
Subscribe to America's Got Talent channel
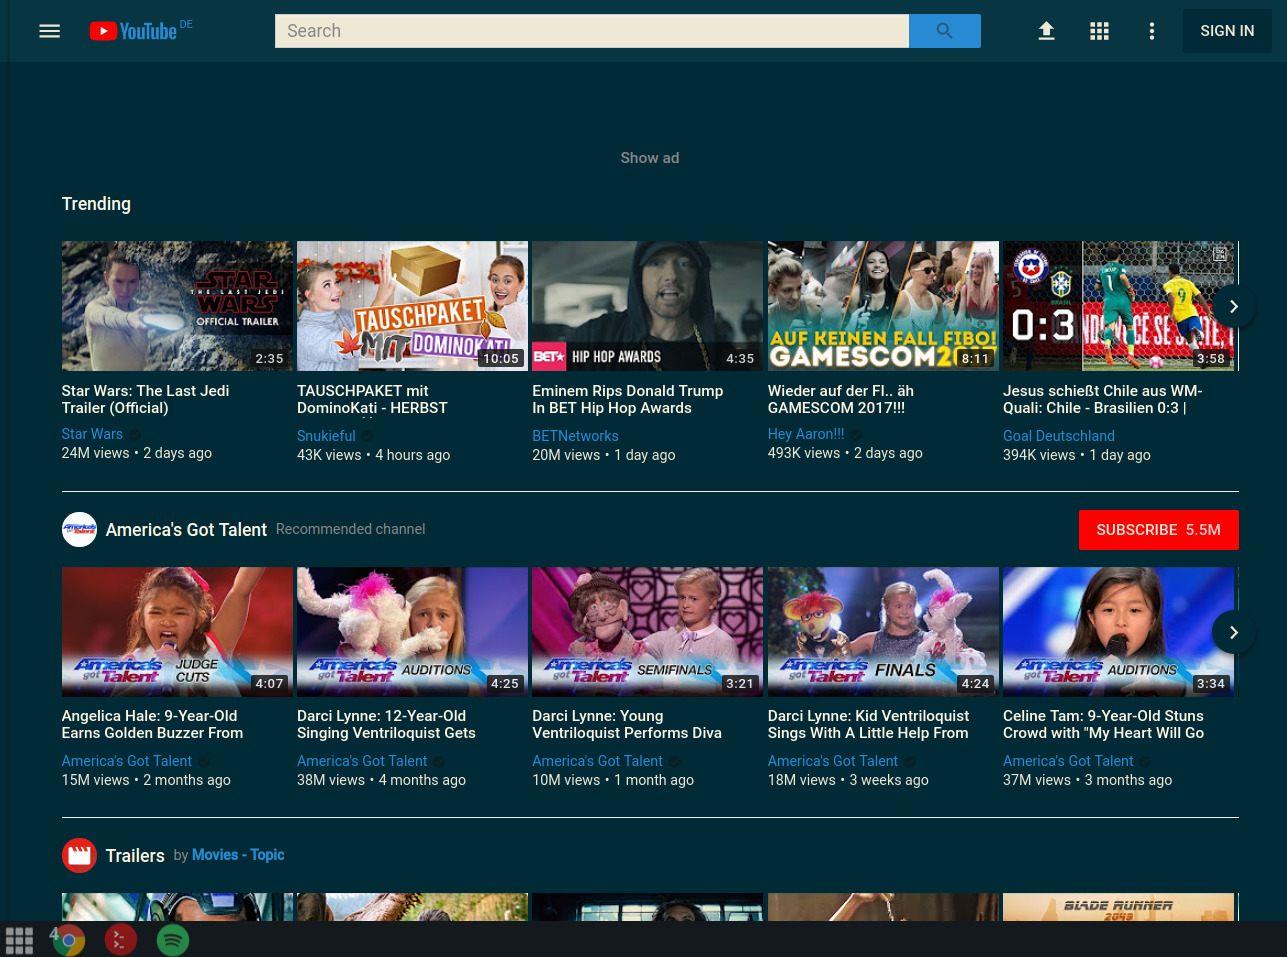click(1158, 530)
